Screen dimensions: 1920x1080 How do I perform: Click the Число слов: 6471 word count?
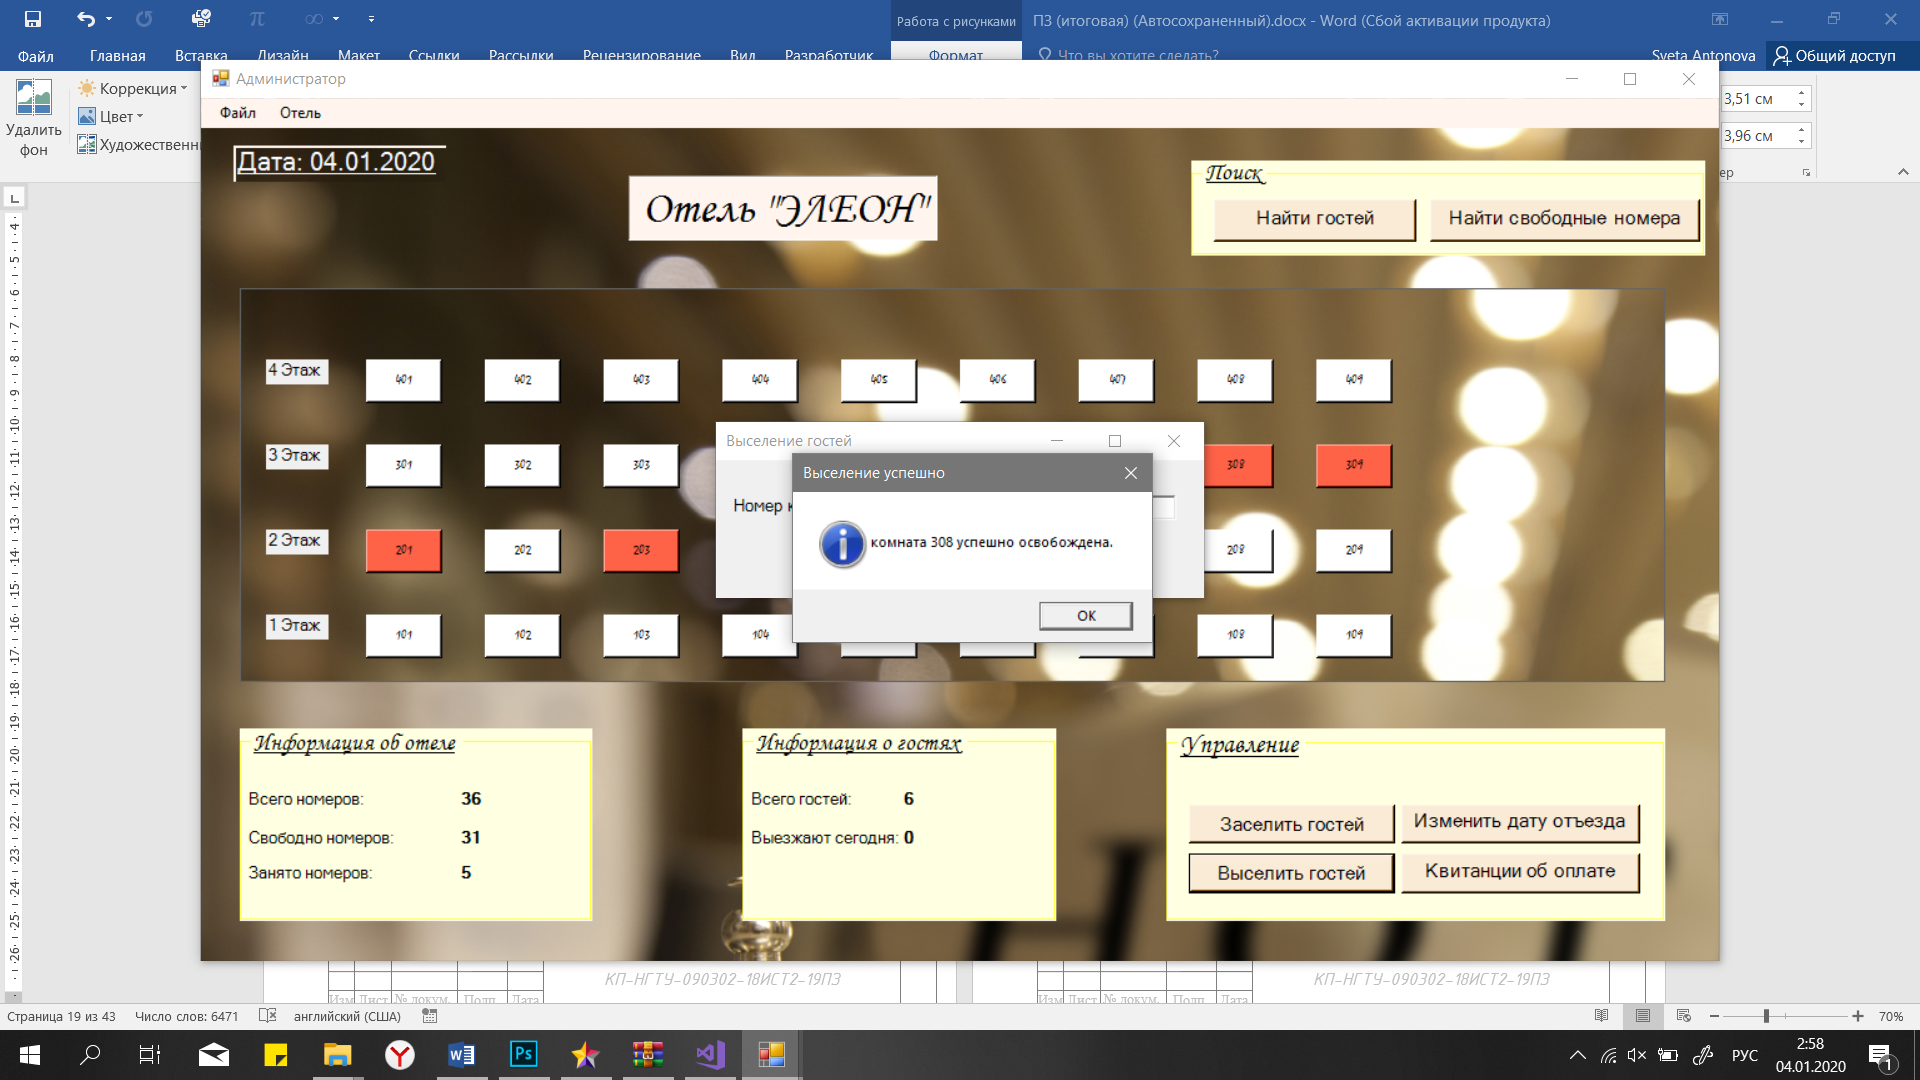click(x=187, y=1016)
